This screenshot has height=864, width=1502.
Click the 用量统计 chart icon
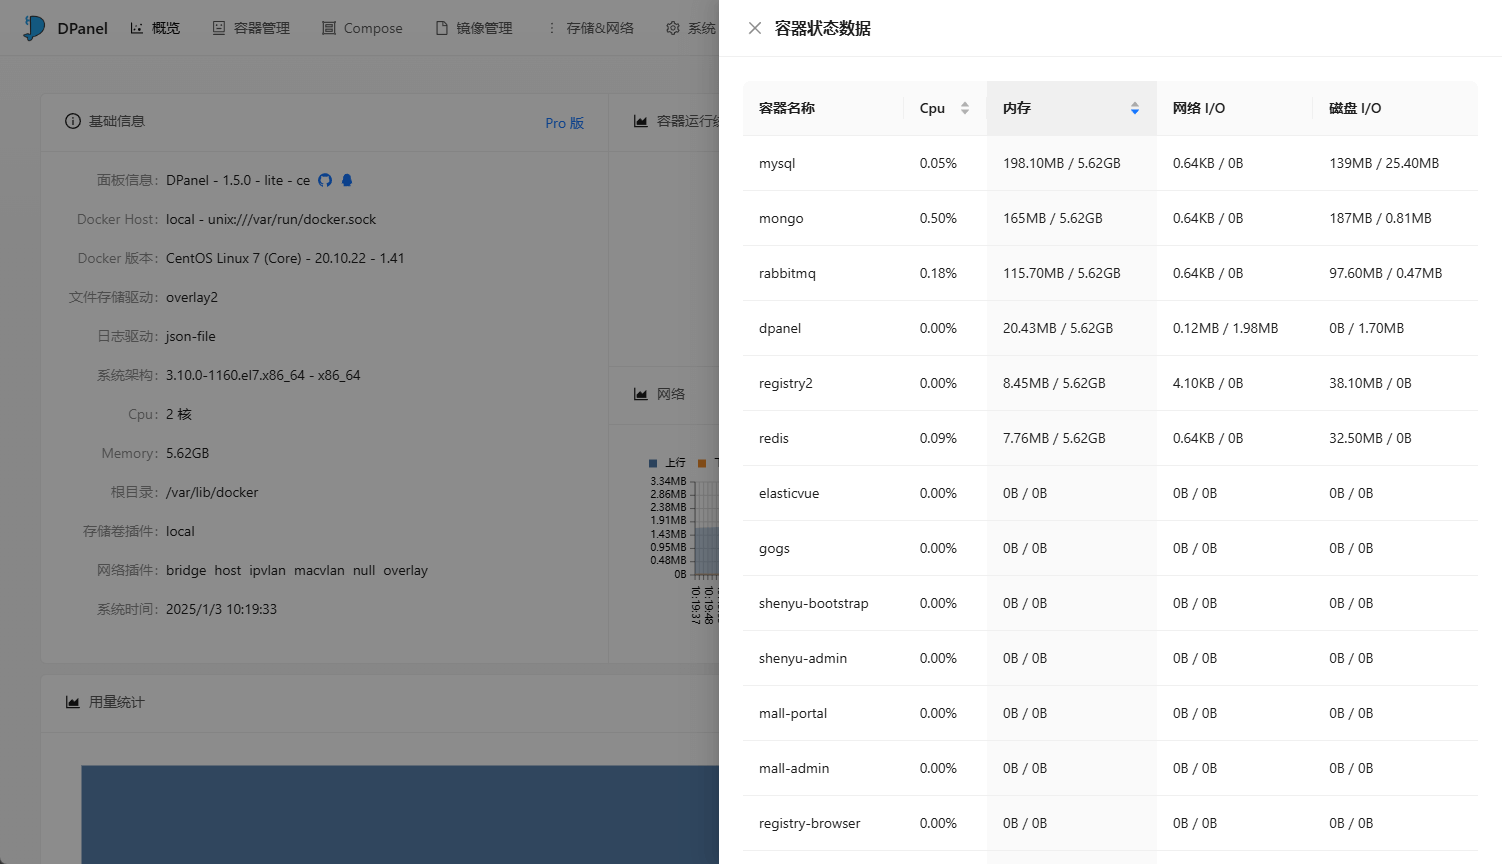pos(73,702)
